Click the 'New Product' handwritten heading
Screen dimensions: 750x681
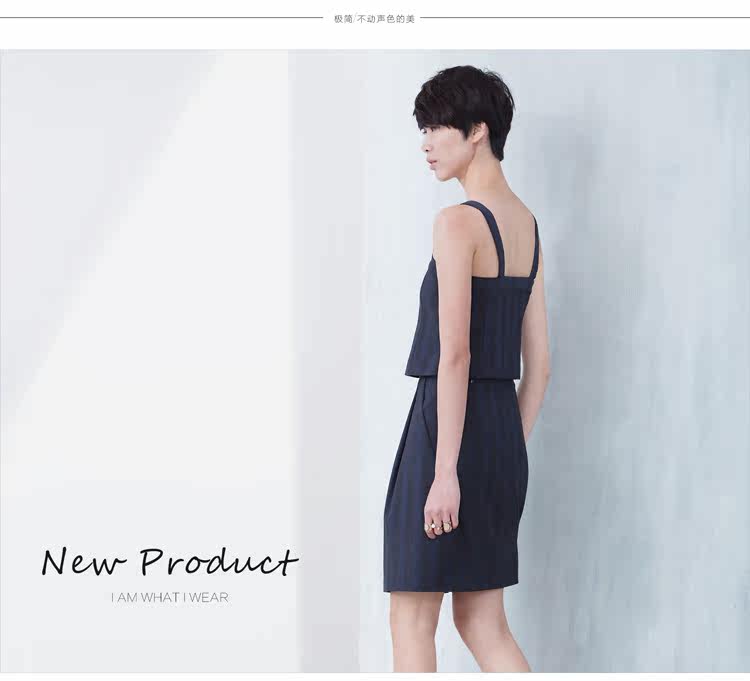170,561
